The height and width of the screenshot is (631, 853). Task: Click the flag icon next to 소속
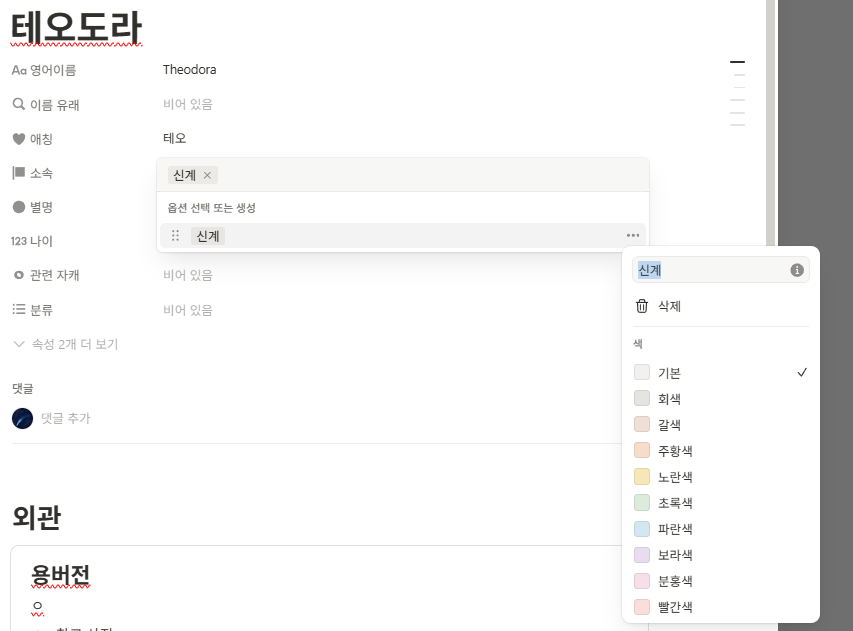click(x=18, y=173)
